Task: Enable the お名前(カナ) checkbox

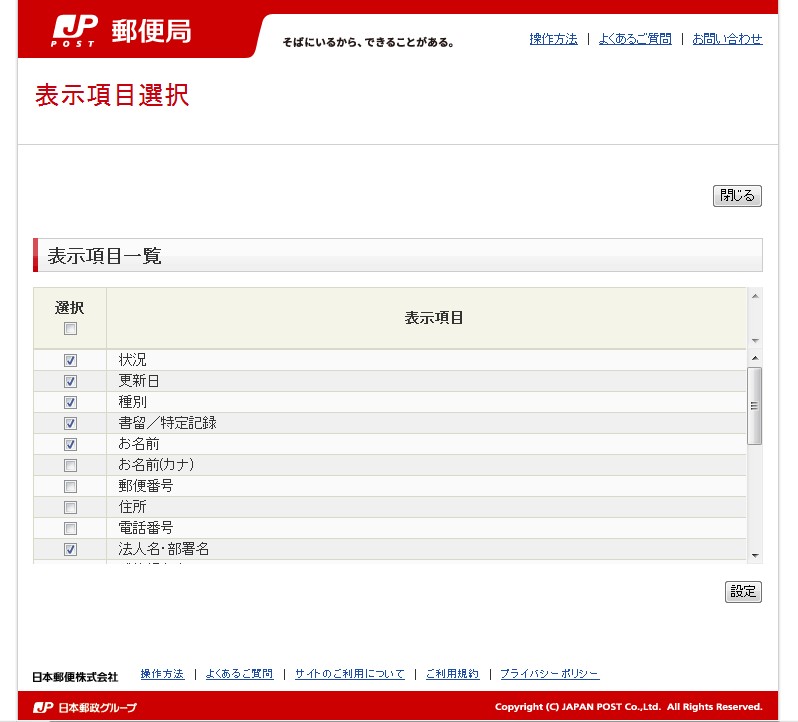Action: 70,465
